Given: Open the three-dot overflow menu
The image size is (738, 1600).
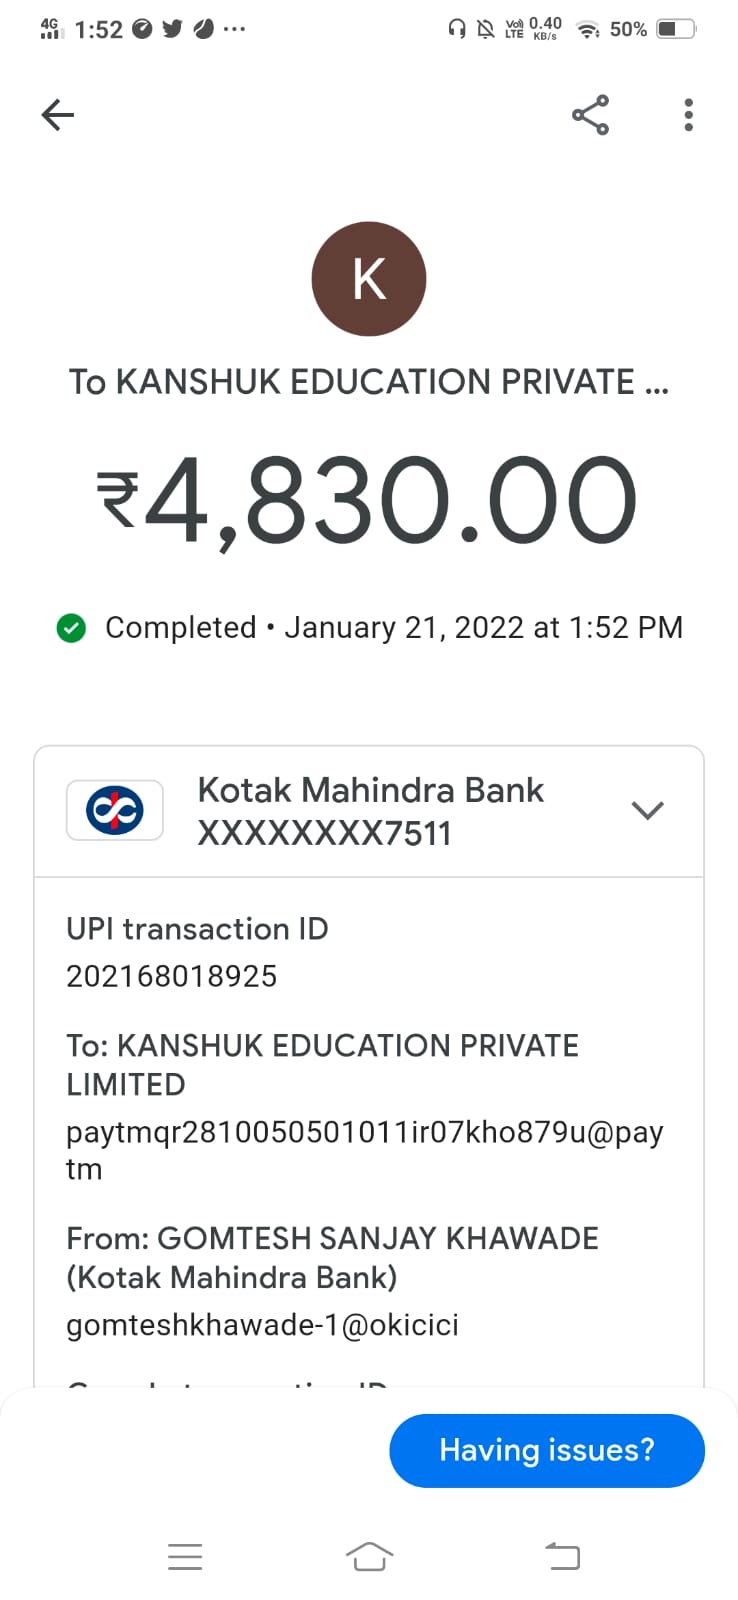Looking at the screenshot, I should [x=688, y=115].
